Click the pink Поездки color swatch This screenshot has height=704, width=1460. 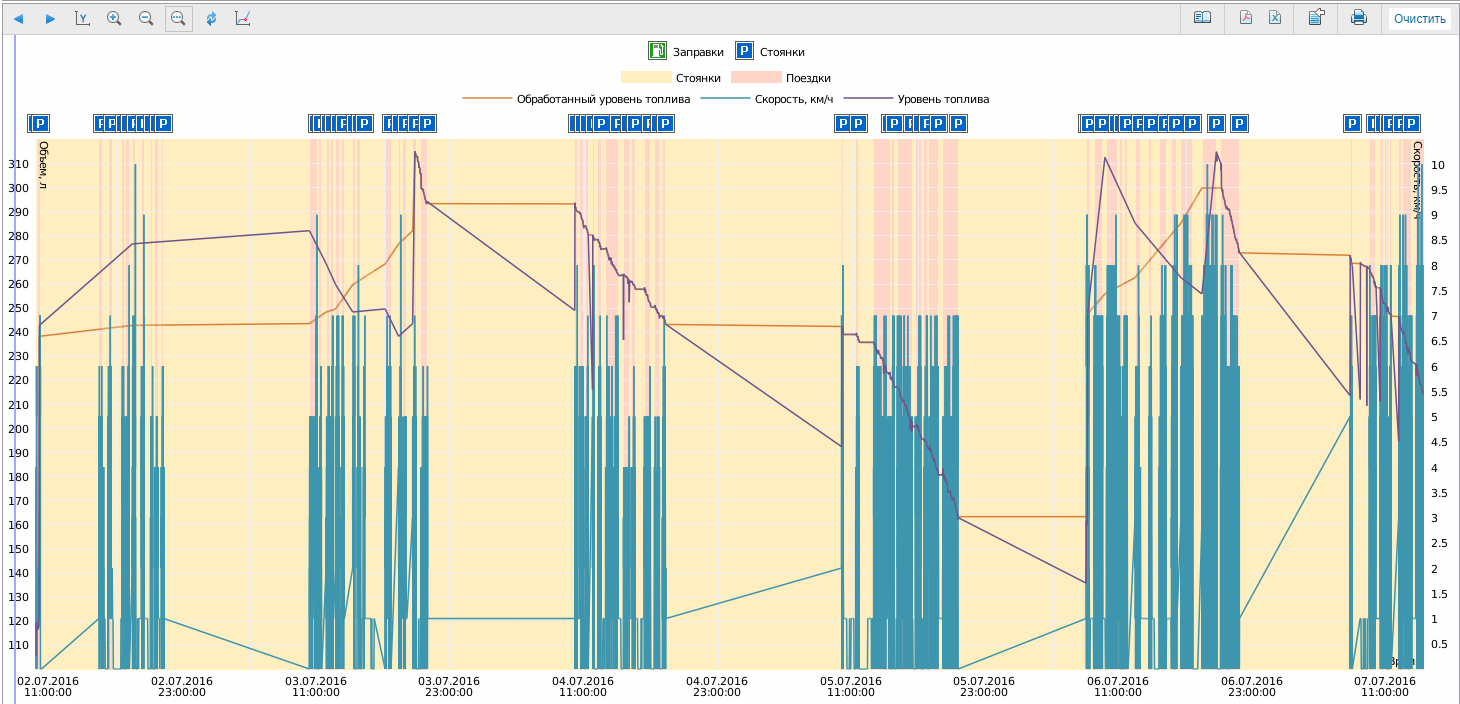(x=755, y=78)
